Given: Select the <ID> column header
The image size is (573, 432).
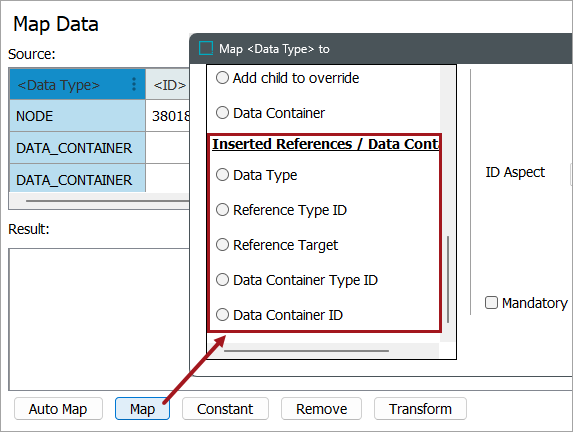Looking at the screenshot, I should [168, 84].
